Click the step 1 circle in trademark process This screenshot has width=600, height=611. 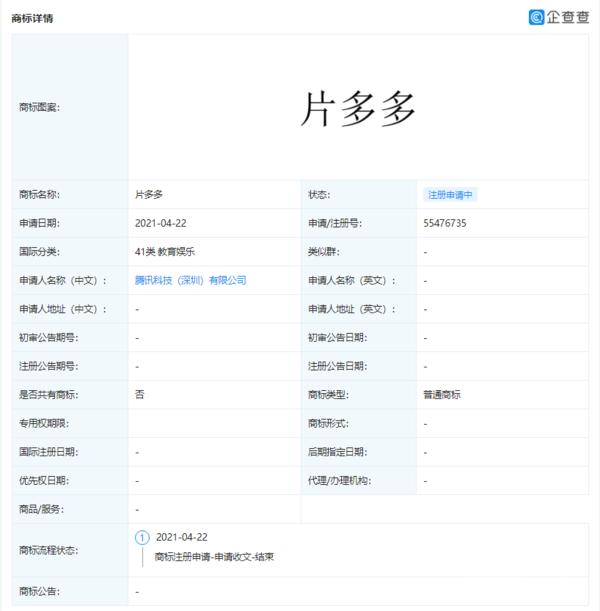[142, 538]
